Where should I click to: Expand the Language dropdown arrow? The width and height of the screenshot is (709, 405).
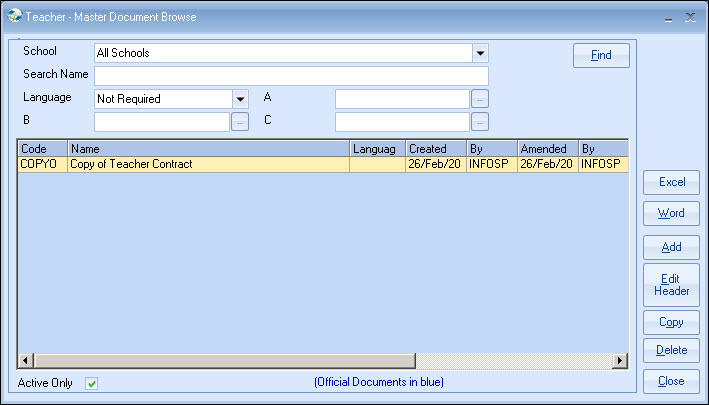[240, 99]
